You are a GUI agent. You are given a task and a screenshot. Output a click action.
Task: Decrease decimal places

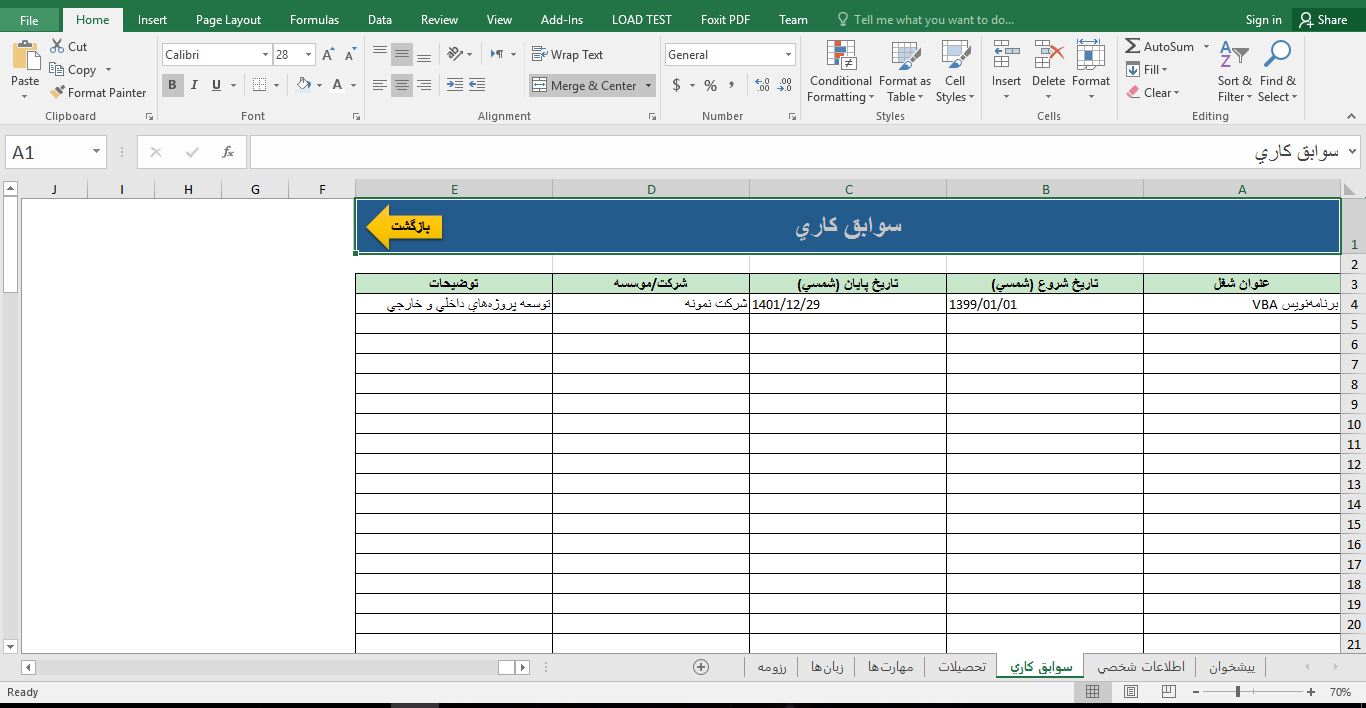coord(786,86)
